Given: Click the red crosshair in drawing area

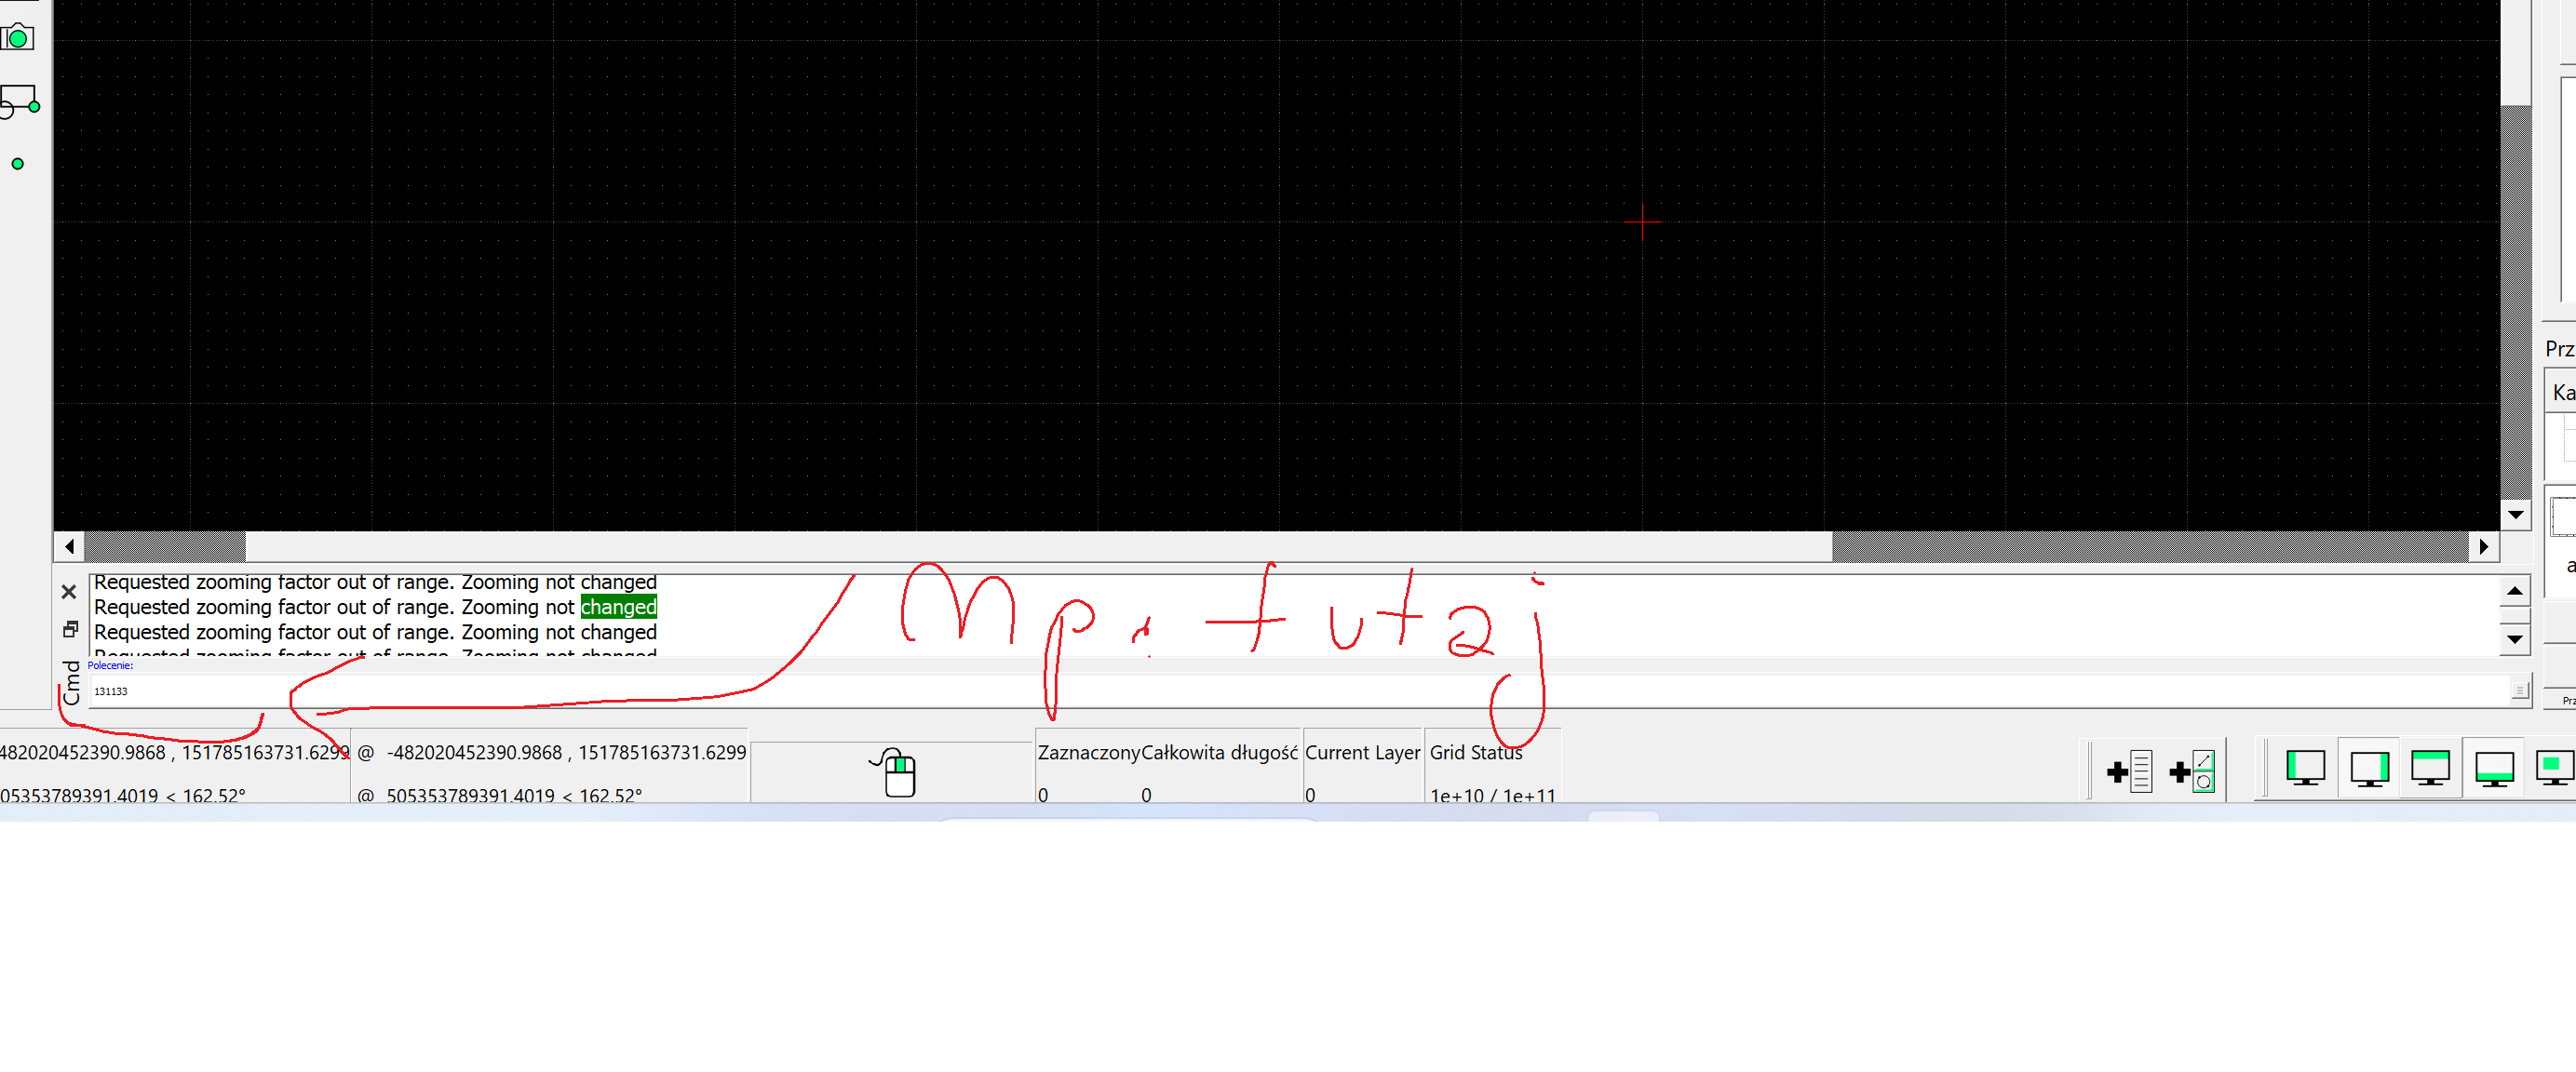Looking at the screenshot, I should coord(1642,222).
